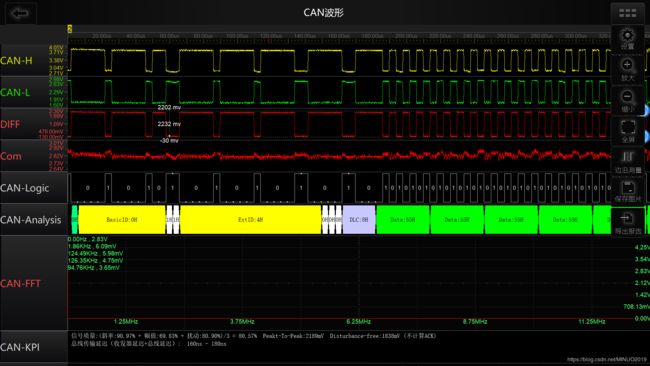Viewport: 650px width, 366px height.
Task: Click the Peak-To-Peak value in CAN-KPI
Action: click(293, 336)
